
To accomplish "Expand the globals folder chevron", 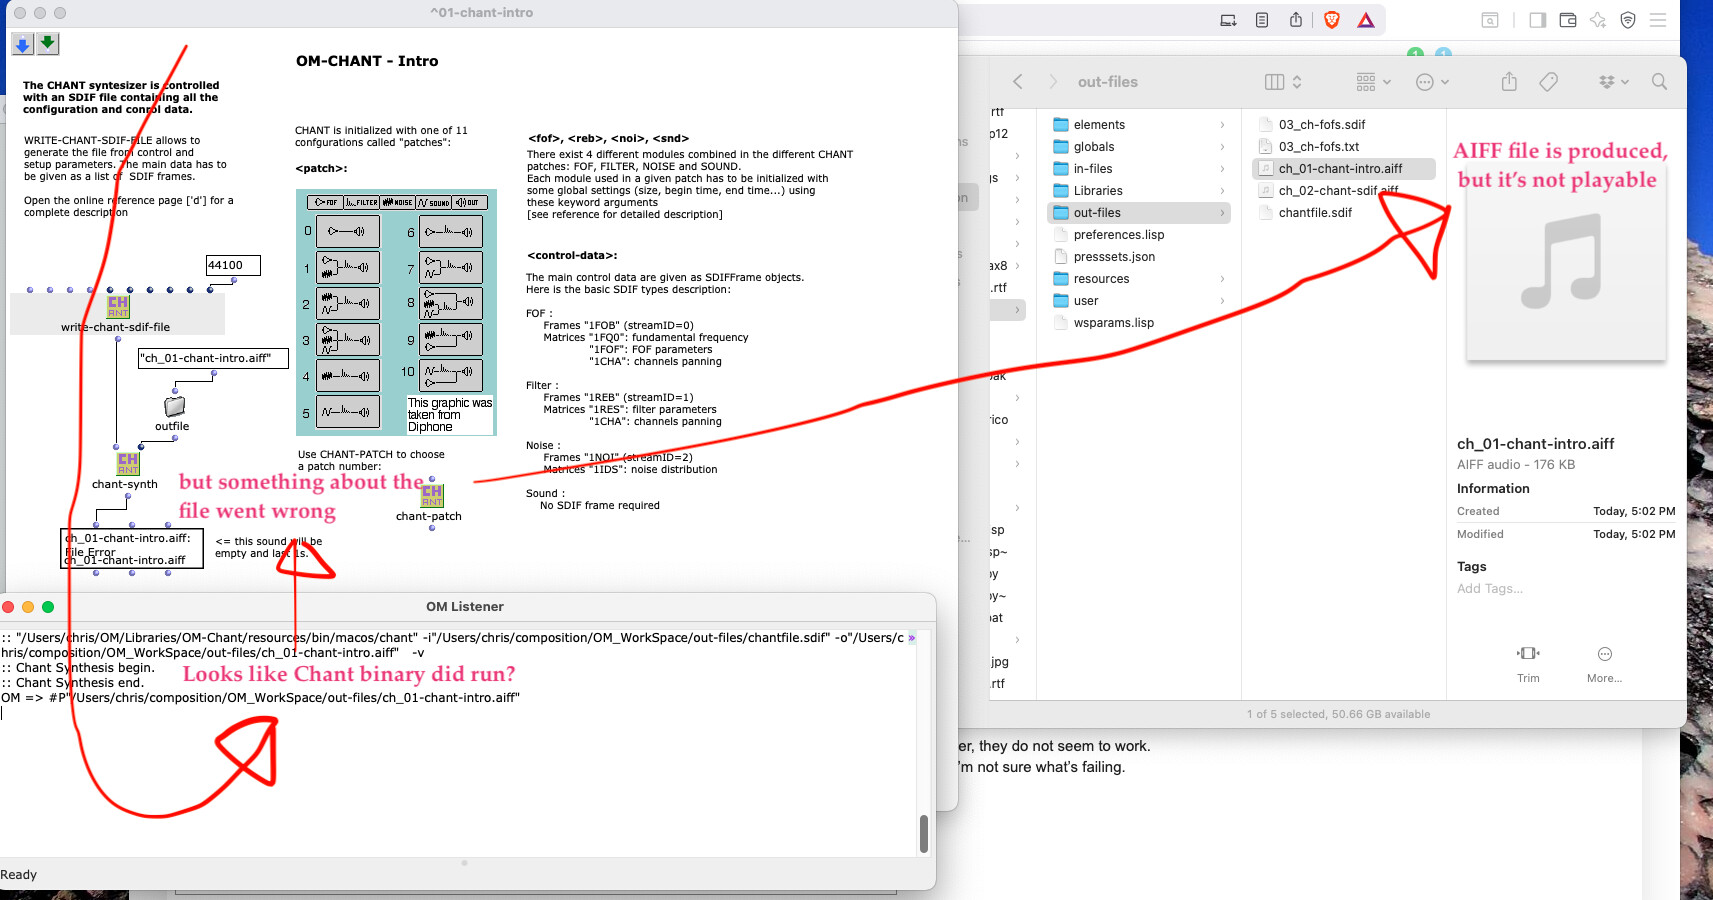I will 1222,147.
